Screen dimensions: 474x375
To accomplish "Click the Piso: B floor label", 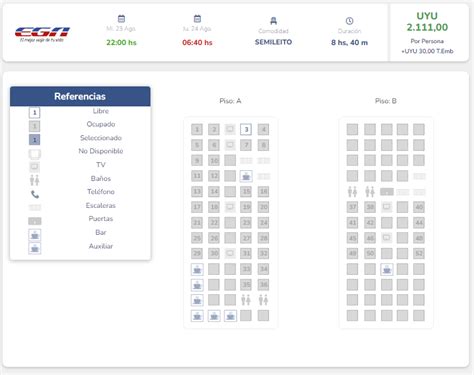I will 386,101.
